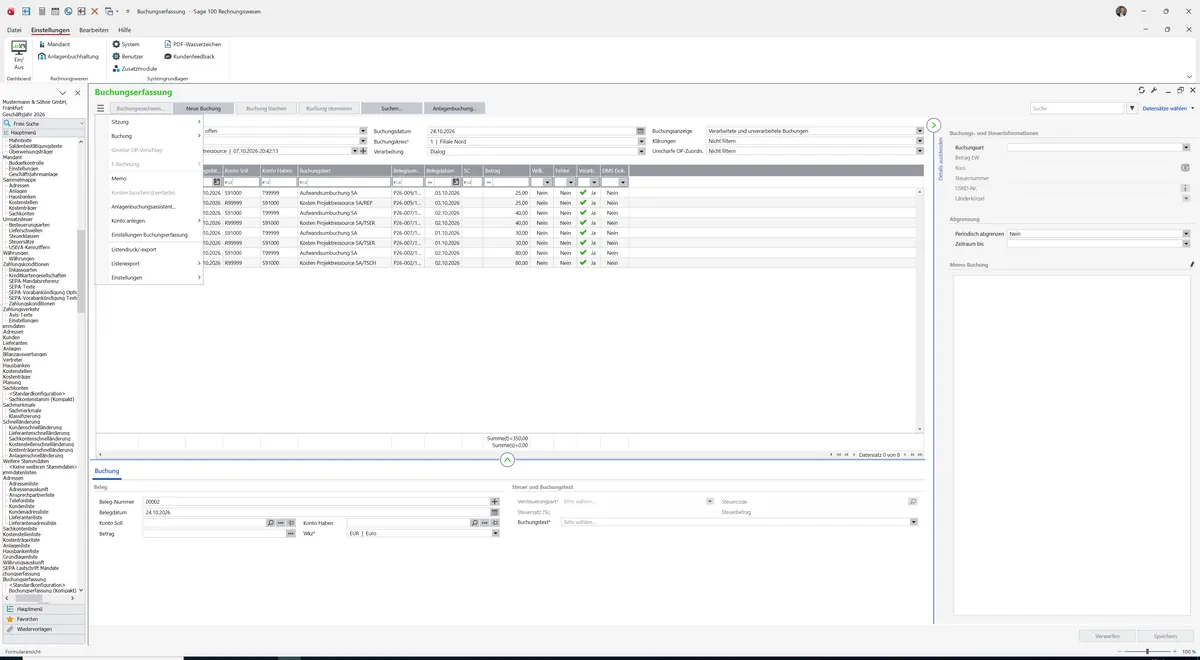
Task: Click the user profile avatar in title bar
Action: tap(1121, 11)
